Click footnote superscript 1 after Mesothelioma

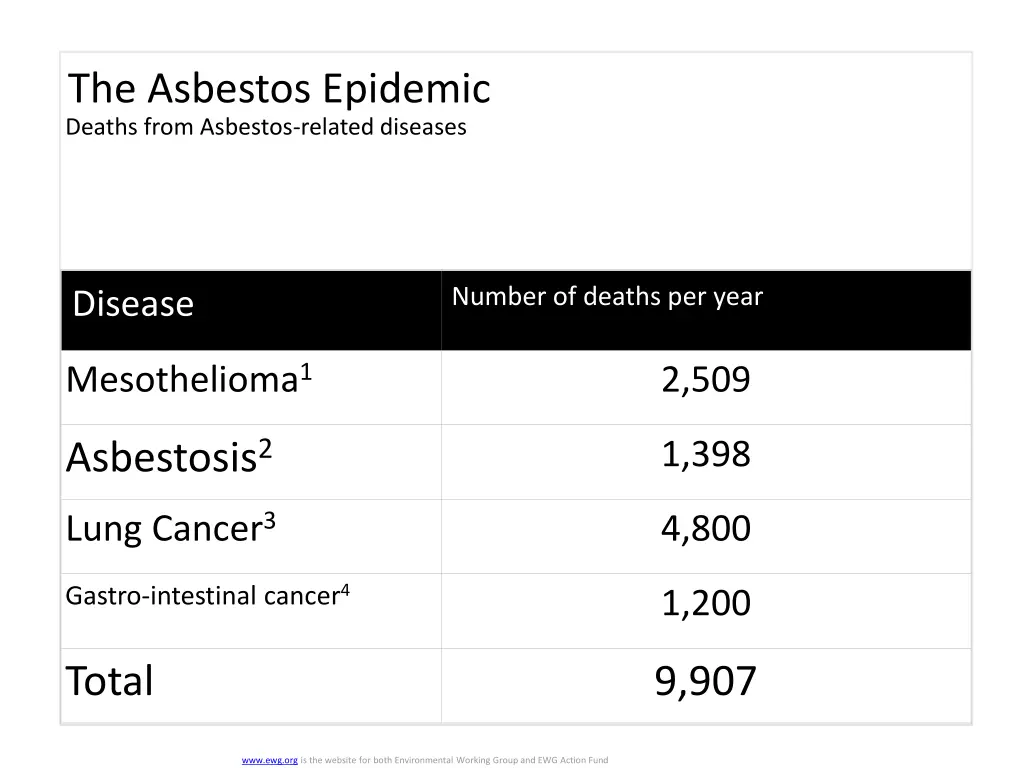(307, 373)
